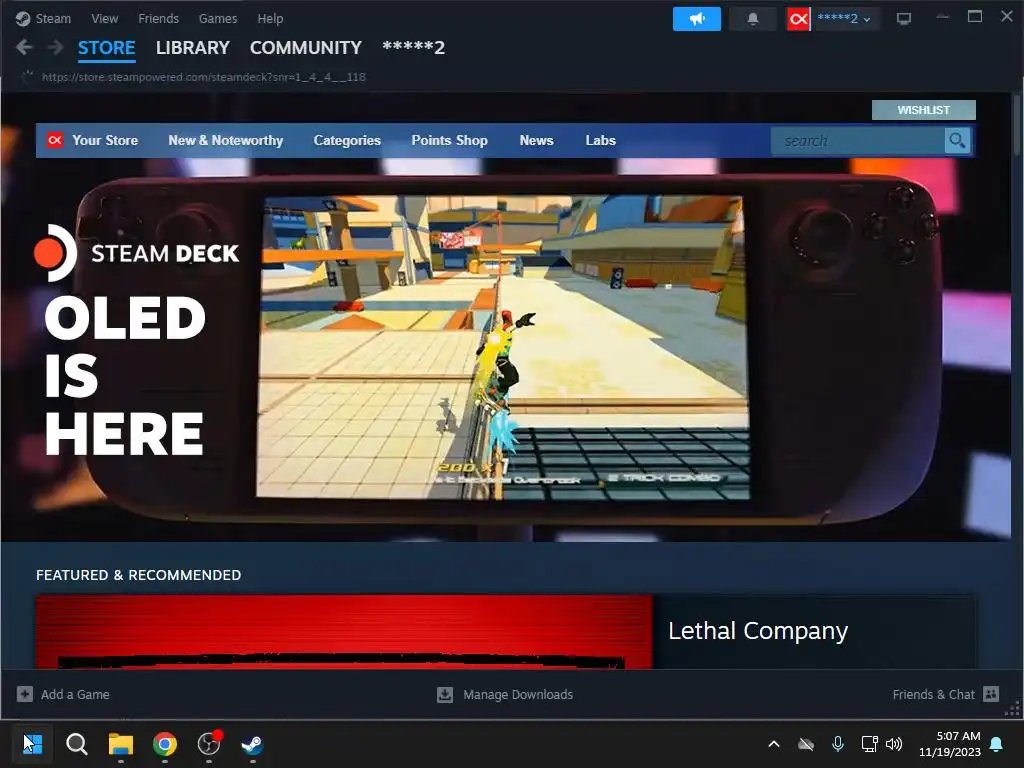Go forward with the right arrow
1024x768 pixels.
[56, 47]
